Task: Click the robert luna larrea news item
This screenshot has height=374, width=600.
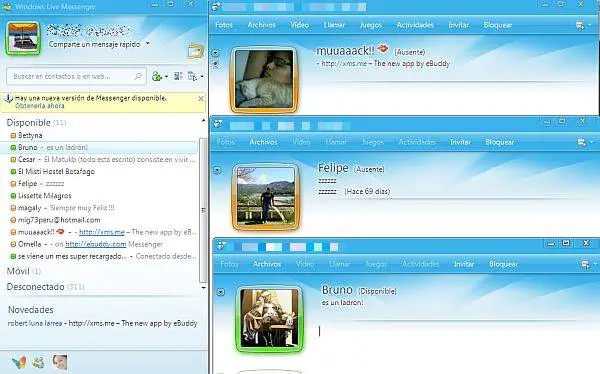Action: [x=103, y=323]
